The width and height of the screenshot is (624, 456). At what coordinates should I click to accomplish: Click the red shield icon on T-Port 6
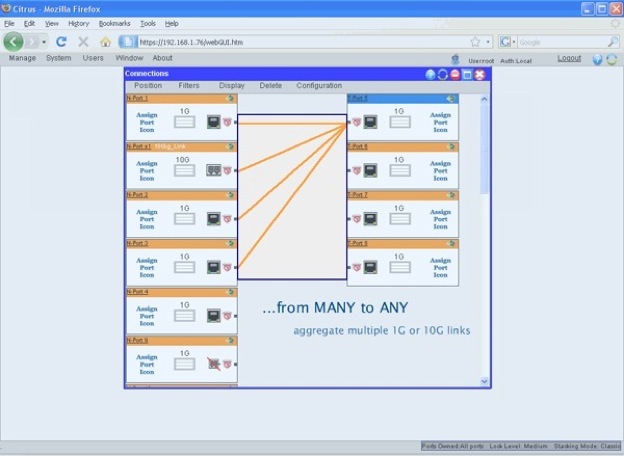(x=357, y=170)
